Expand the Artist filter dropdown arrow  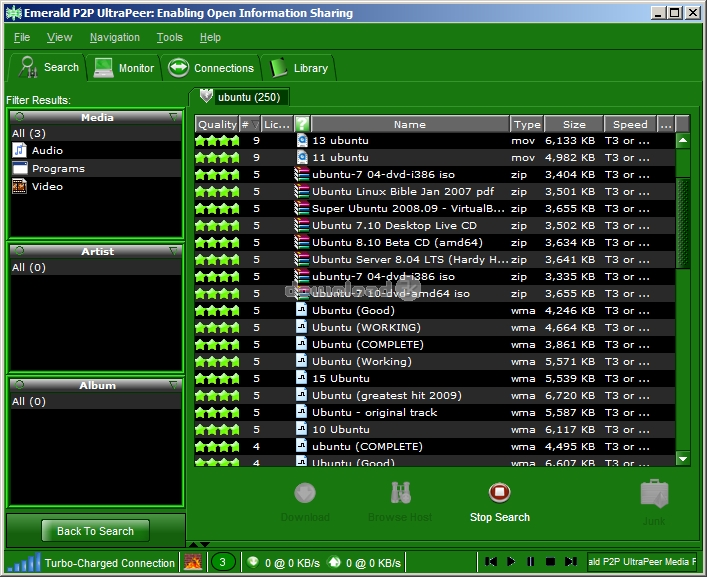[x=173, y=251]
